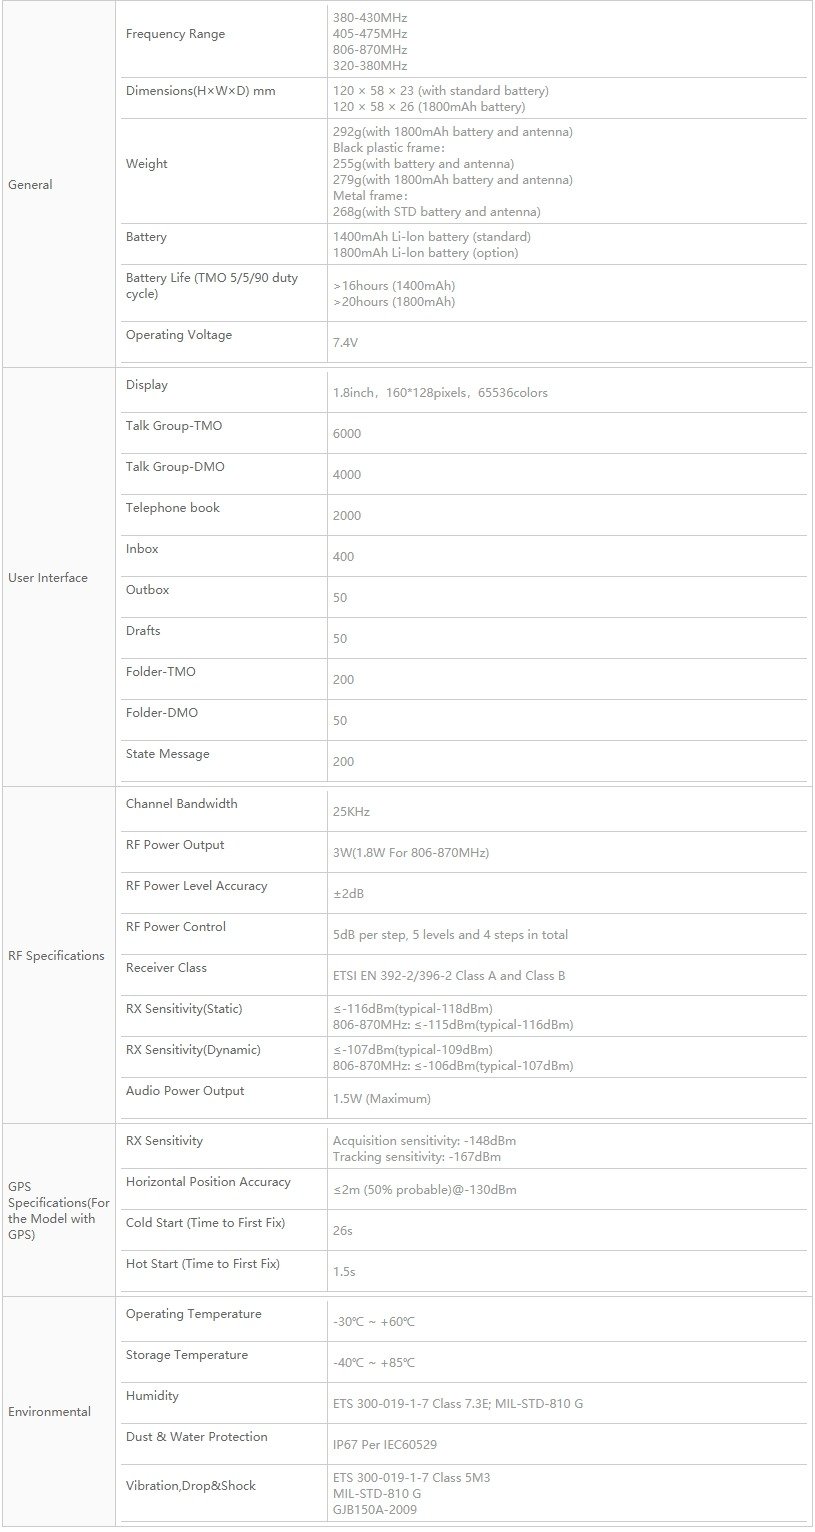Select the GPS Specifications section header
This screenshot has width=815, height=1532.
point(58,1211)
